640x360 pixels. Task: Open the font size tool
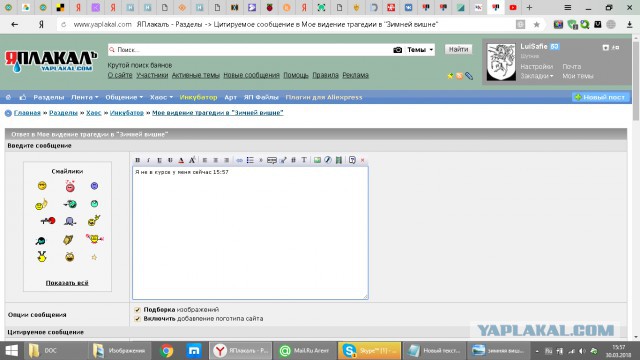(x=192, y=160)
